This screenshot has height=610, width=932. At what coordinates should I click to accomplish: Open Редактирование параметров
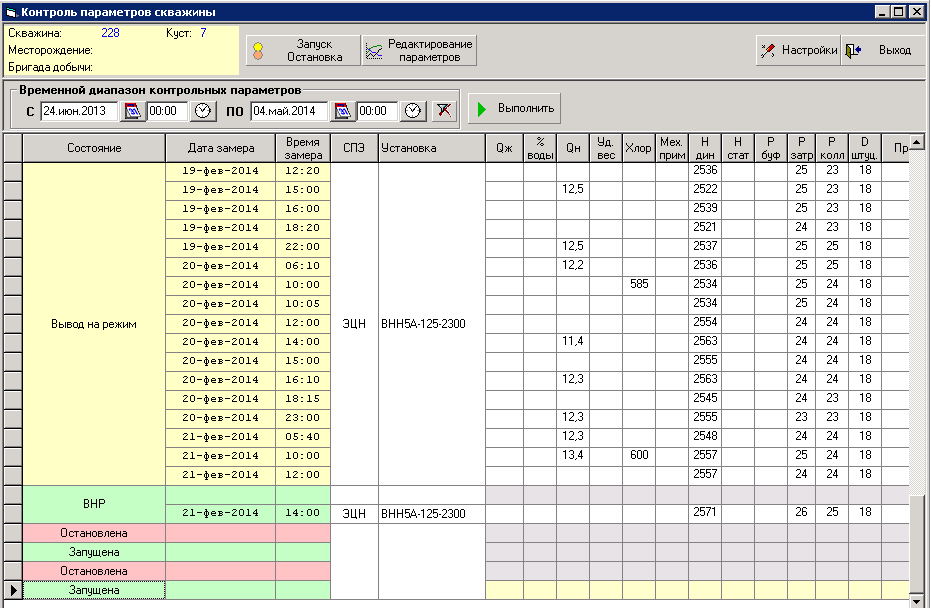[x=419, y=51]
